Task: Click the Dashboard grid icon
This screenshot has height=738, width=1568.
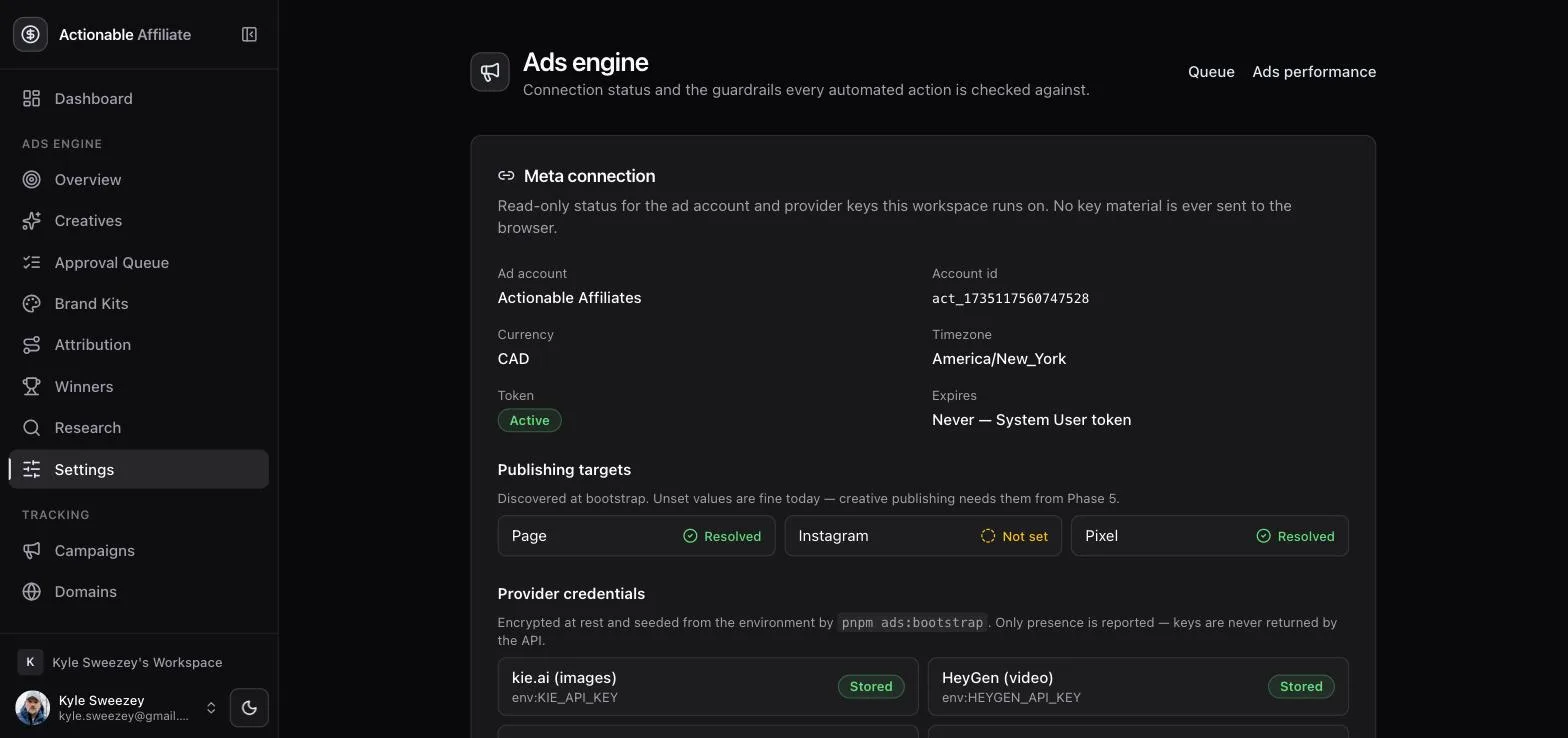Action: click(32, 98)
